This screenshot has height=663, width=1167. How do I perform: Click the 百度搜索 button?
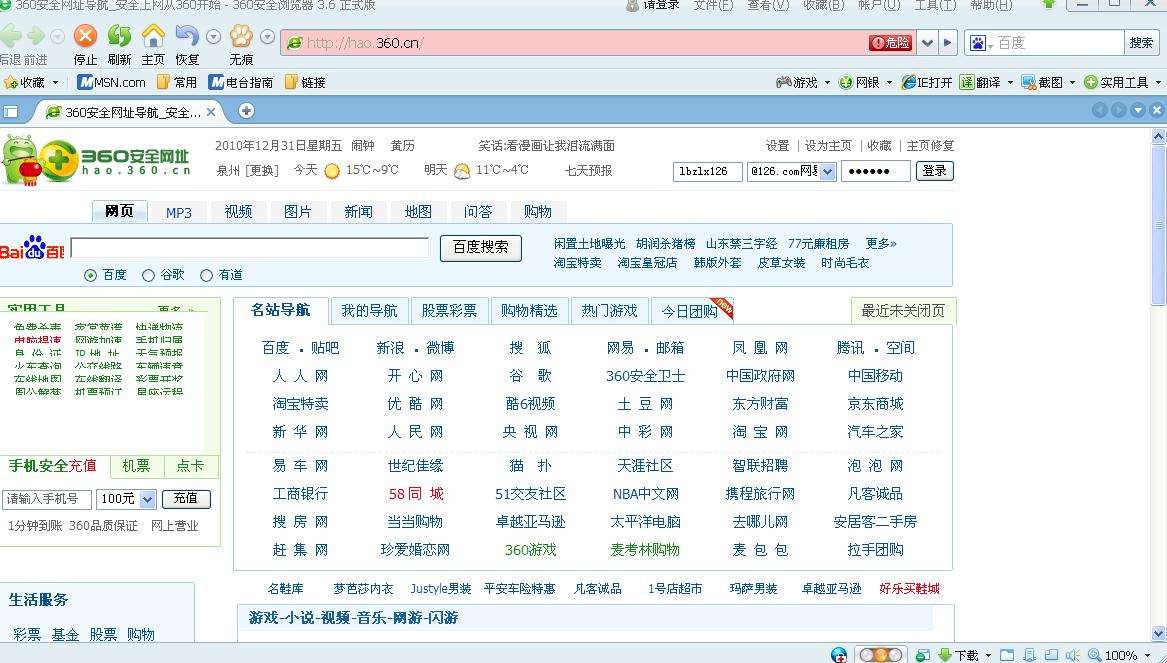pyautogui.click(x=481, y=248)
